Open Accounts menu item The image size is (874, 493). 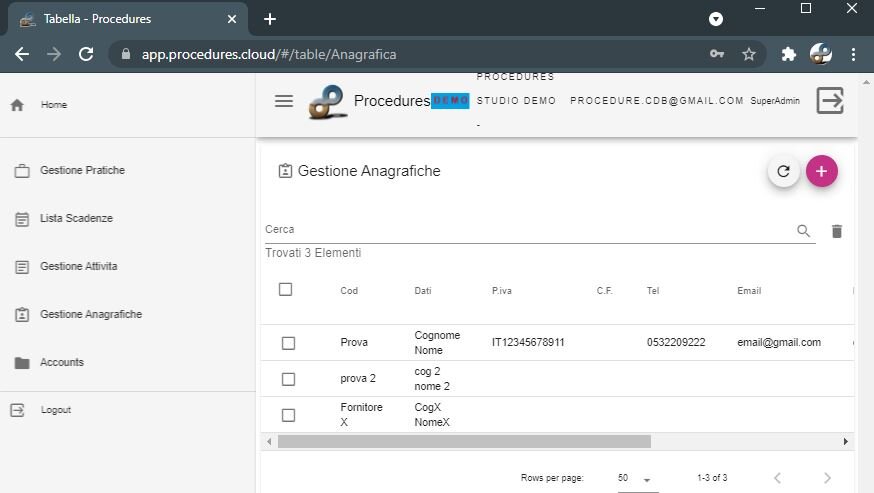point(62,362)
